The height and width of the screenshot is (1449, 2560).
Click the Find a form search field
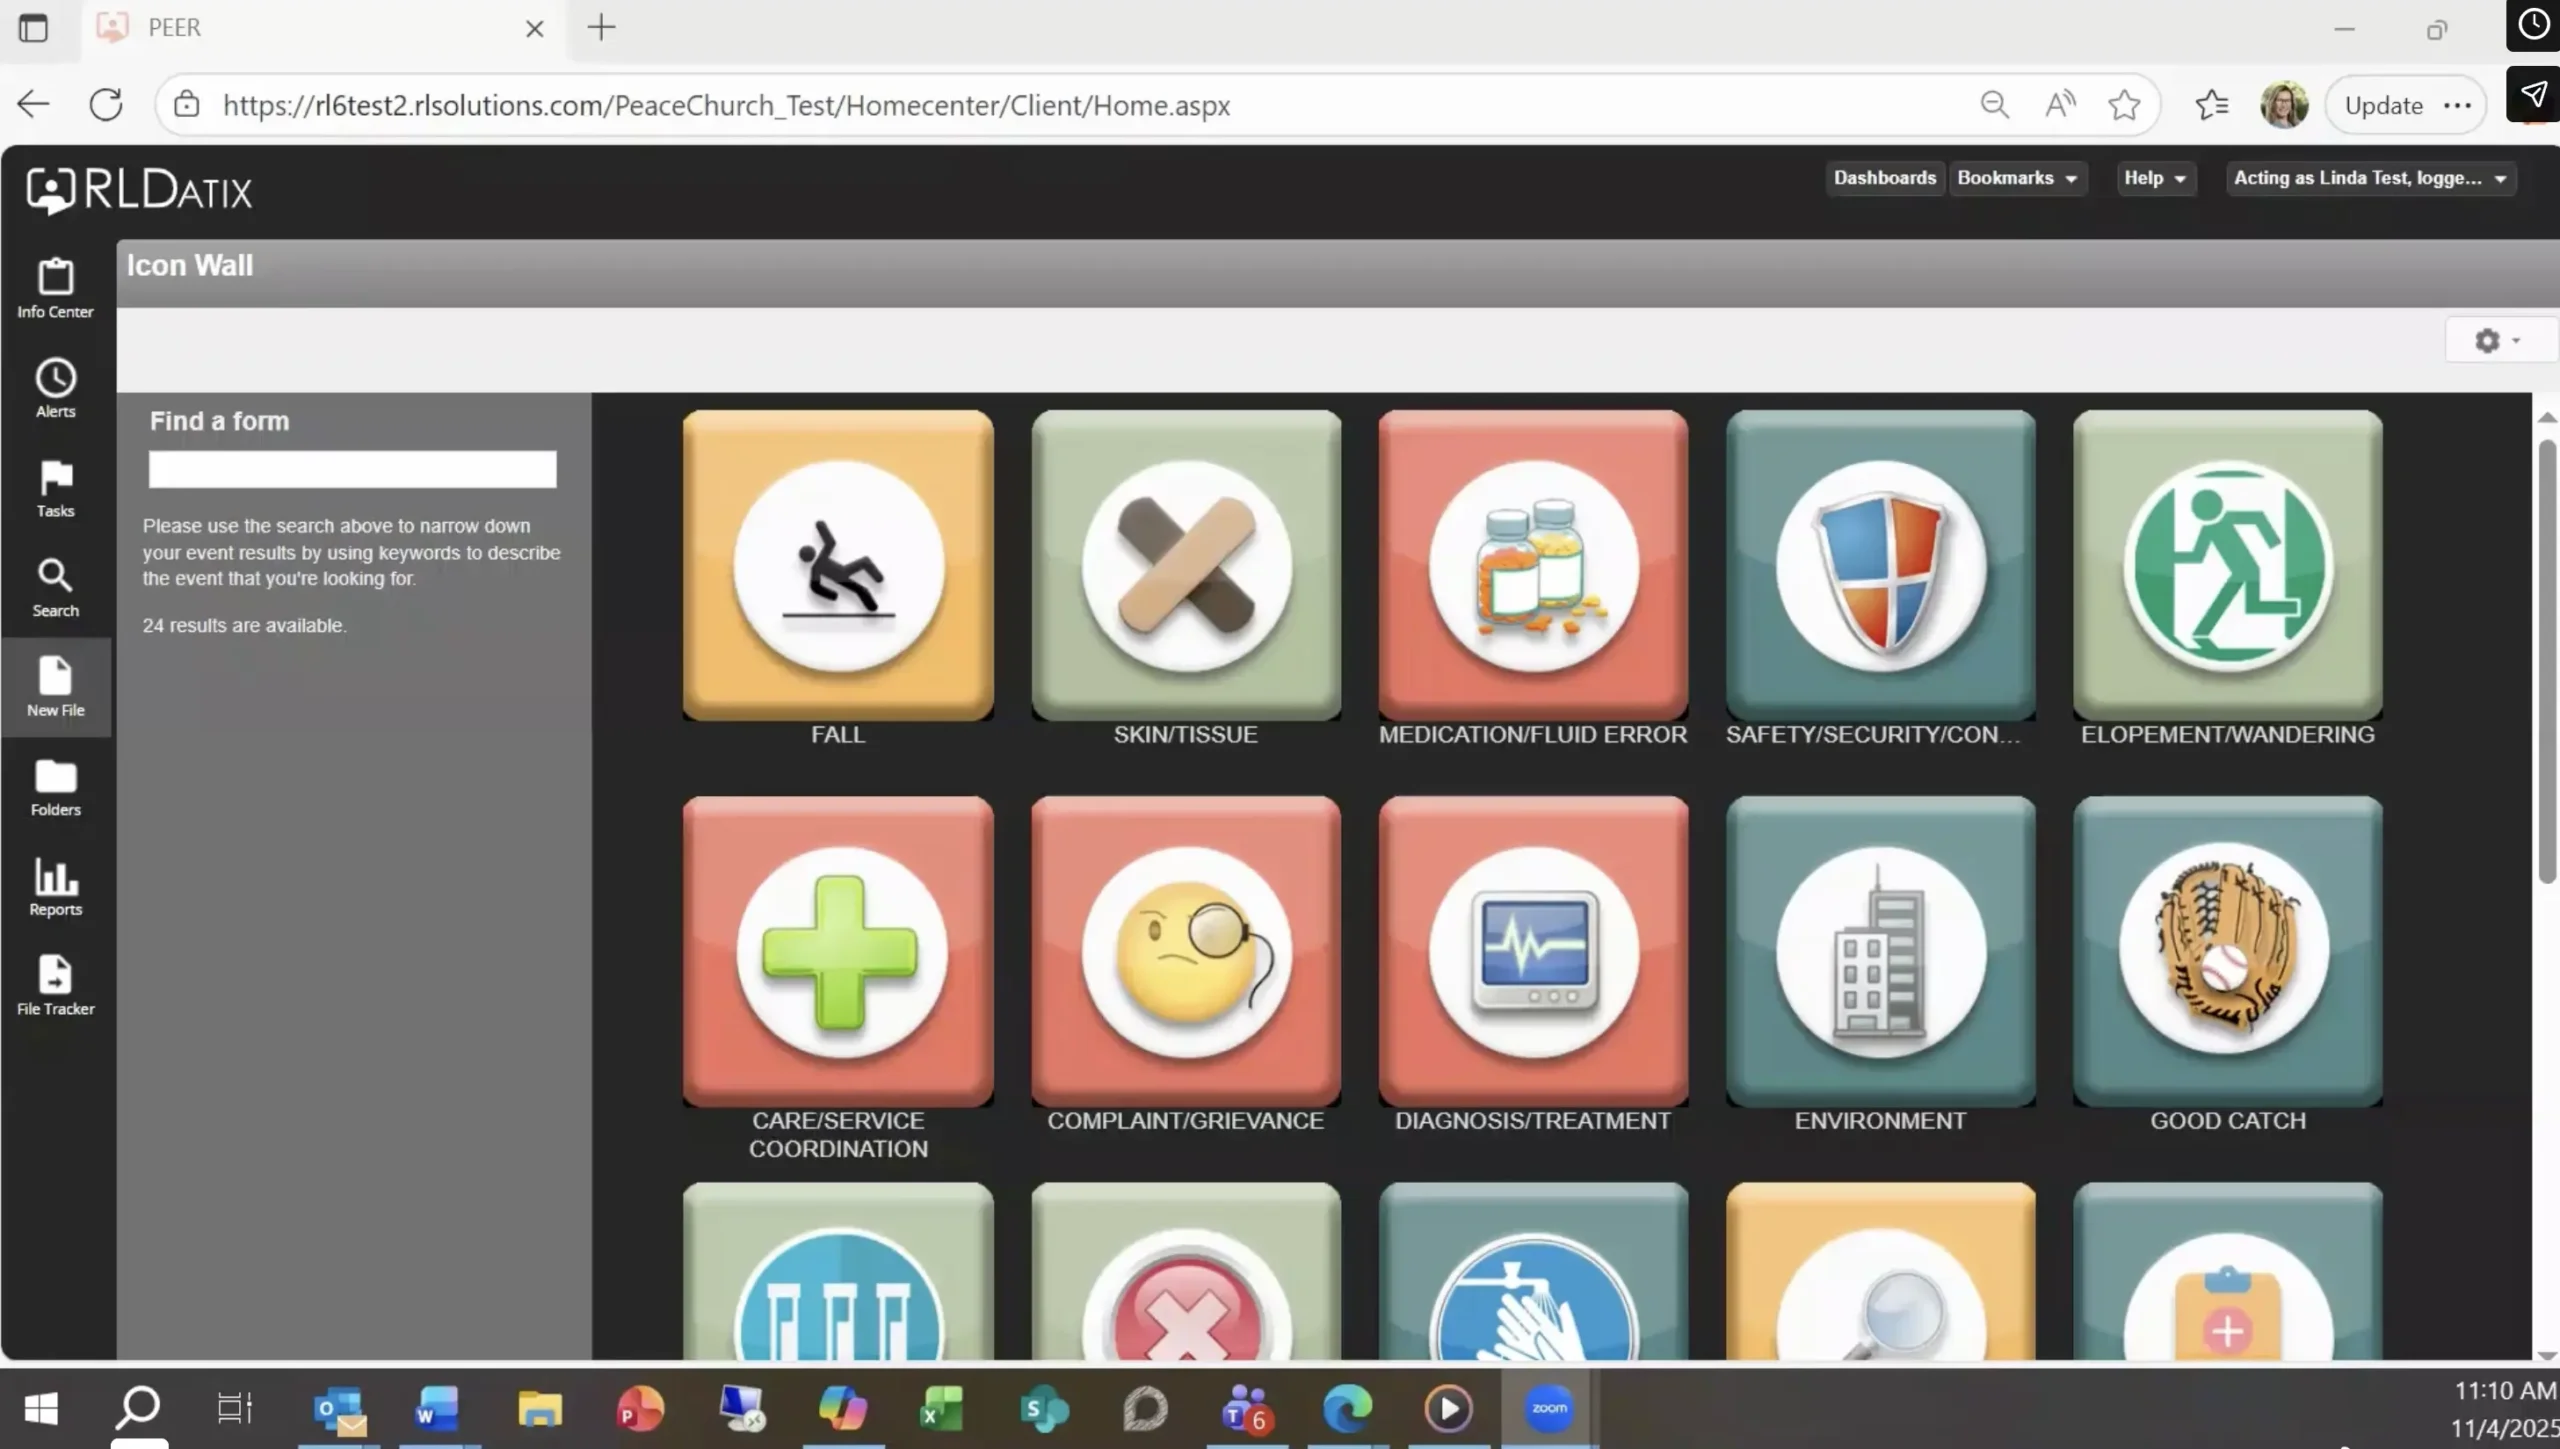coord(352,469)
